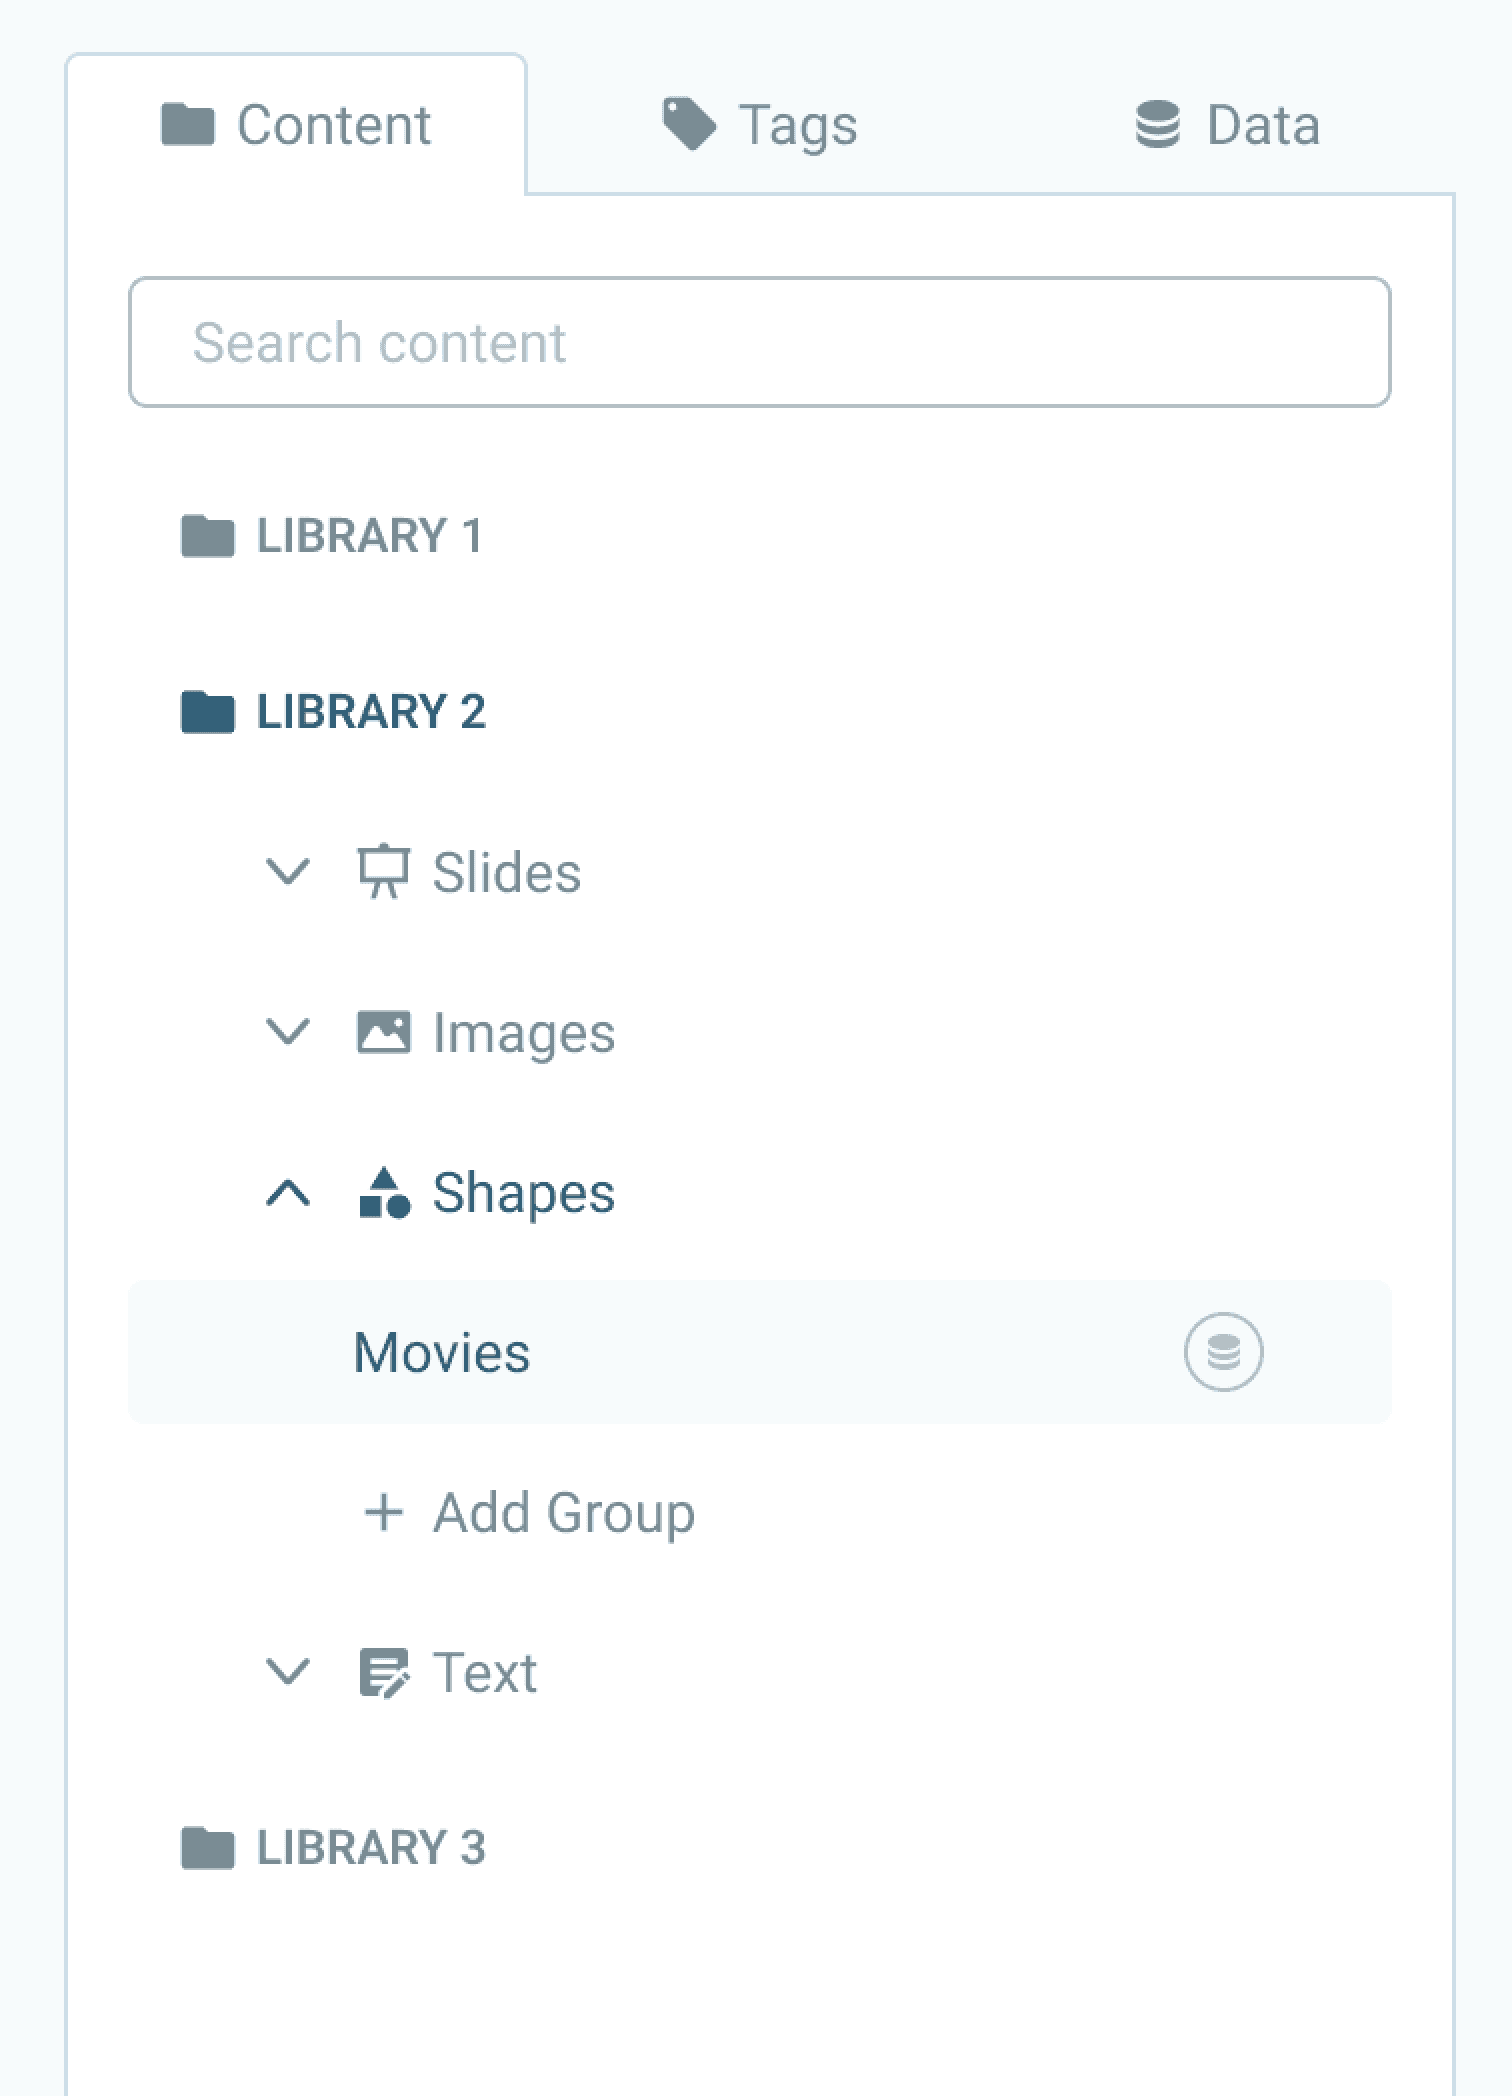Switch to the Data tab
The height and width of the screenshot is (2096, 1512).
tap(1228, 125)
